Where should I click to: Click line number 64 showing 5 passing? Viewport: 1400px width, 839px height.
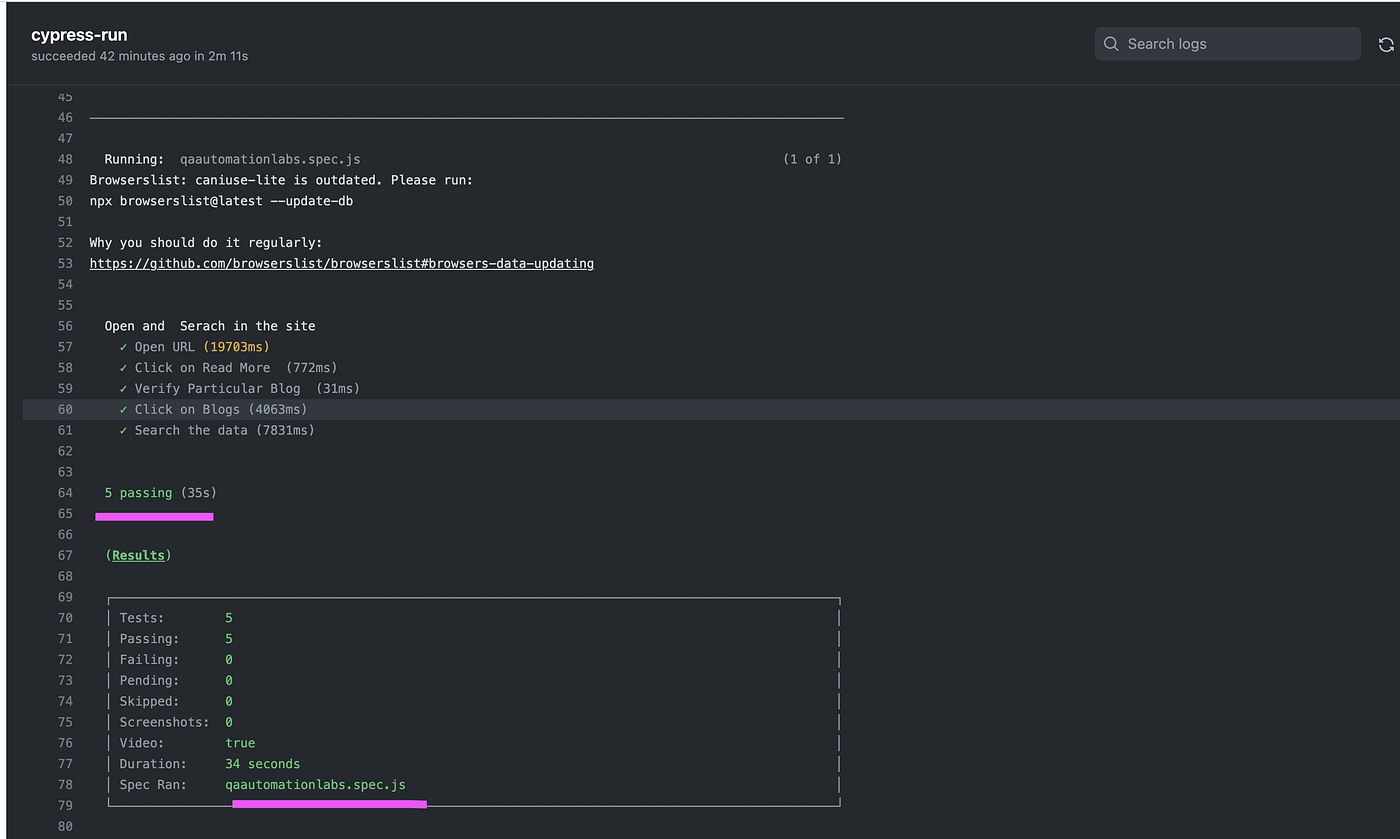click(x=65, y=493)
